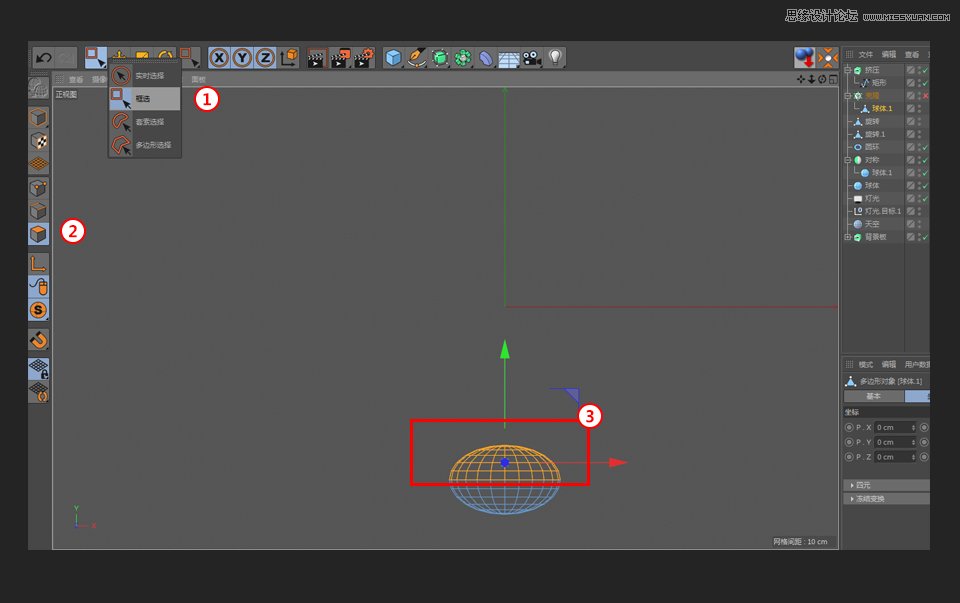Expand the 四元 section in the attributes panel
The image size is (960, 603).
[858, 485]
